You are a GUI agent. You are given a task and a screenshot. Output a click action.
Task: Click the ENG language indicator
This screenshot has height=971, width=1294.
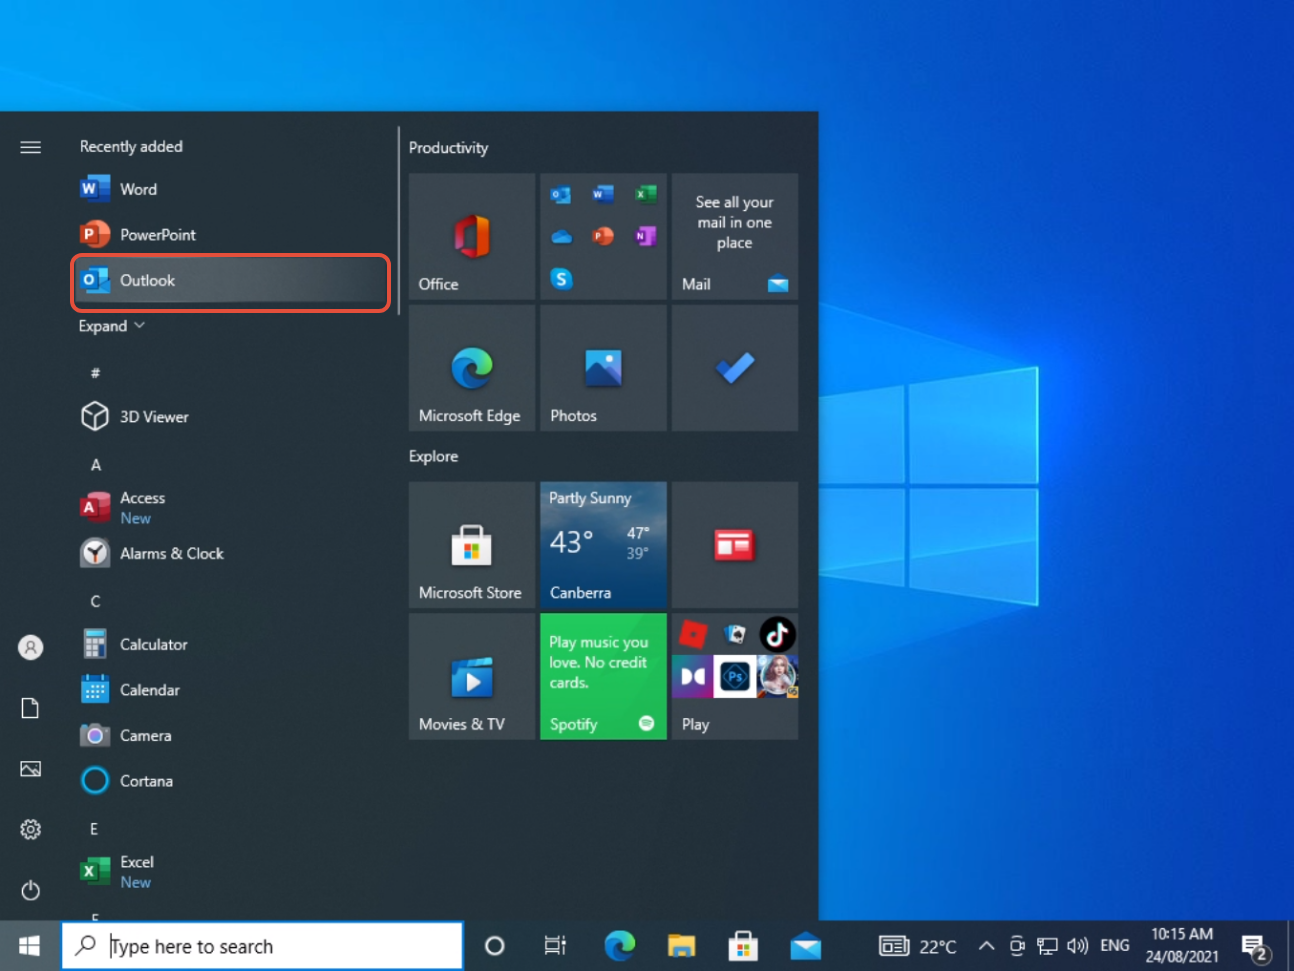[x=1115, y=946]
